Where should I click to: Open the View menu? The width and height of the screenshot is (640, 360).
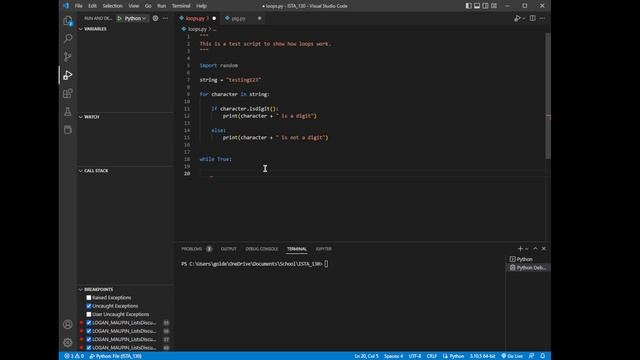(x=133, y=6)
